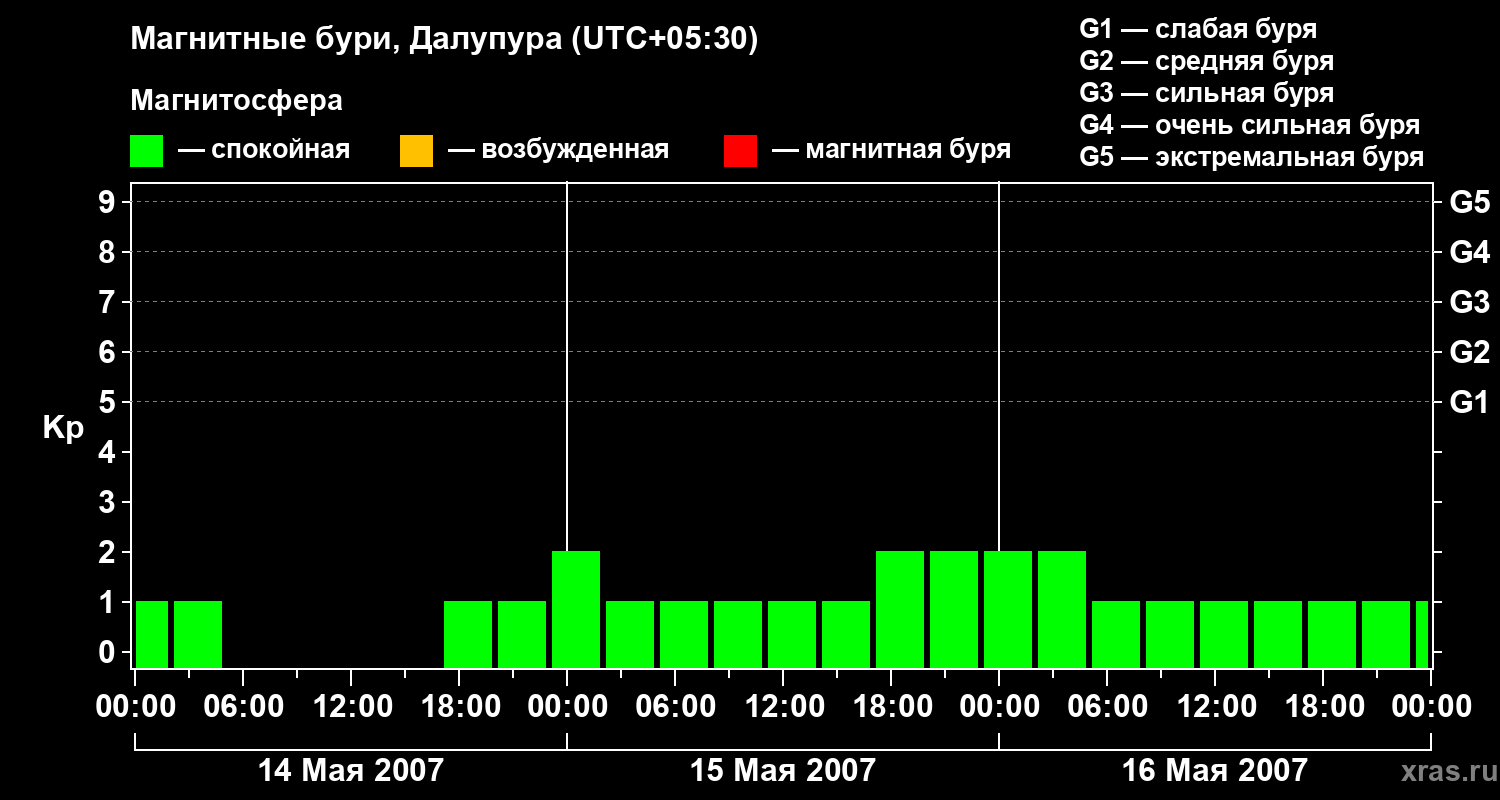Screen dimensions: 1500x800
Task: Click the Kp 2 bar straddling midnight into 16 Мая
Action: tap(1008, 610)
